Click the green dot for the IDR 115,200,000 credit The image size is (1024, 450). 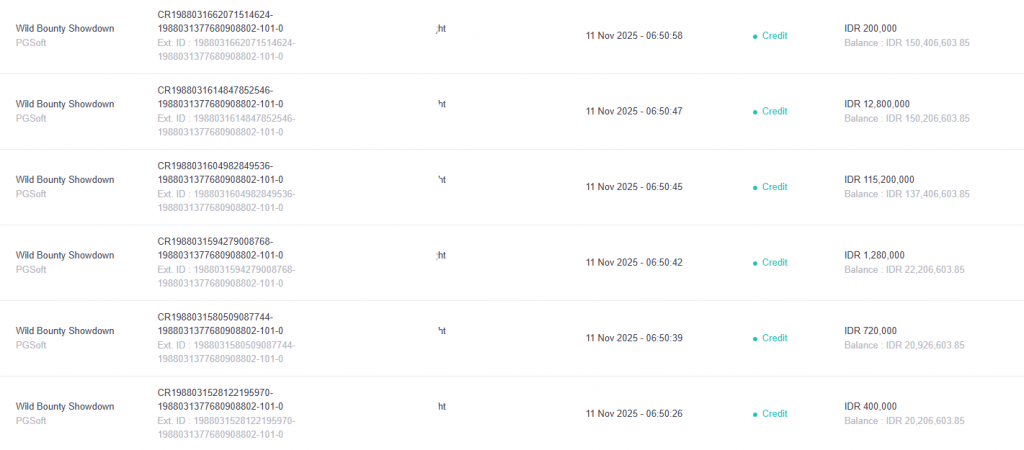755,187
